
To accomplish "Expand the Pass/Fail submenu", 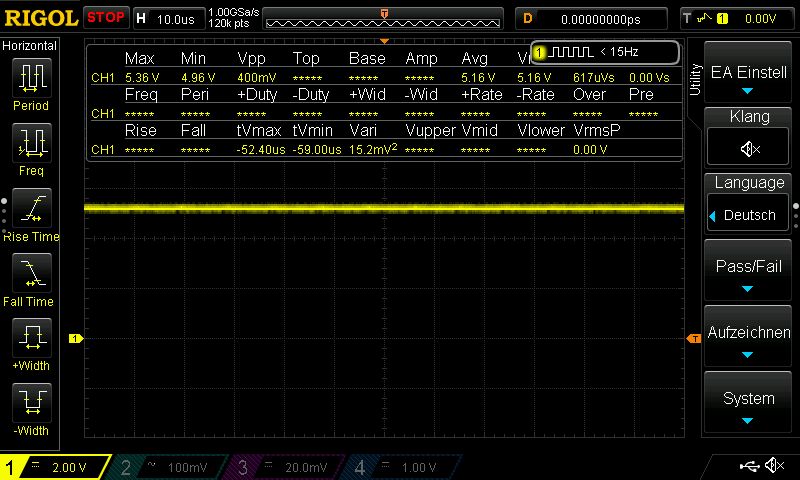I will pyautogui.click(x=749, y=274).
